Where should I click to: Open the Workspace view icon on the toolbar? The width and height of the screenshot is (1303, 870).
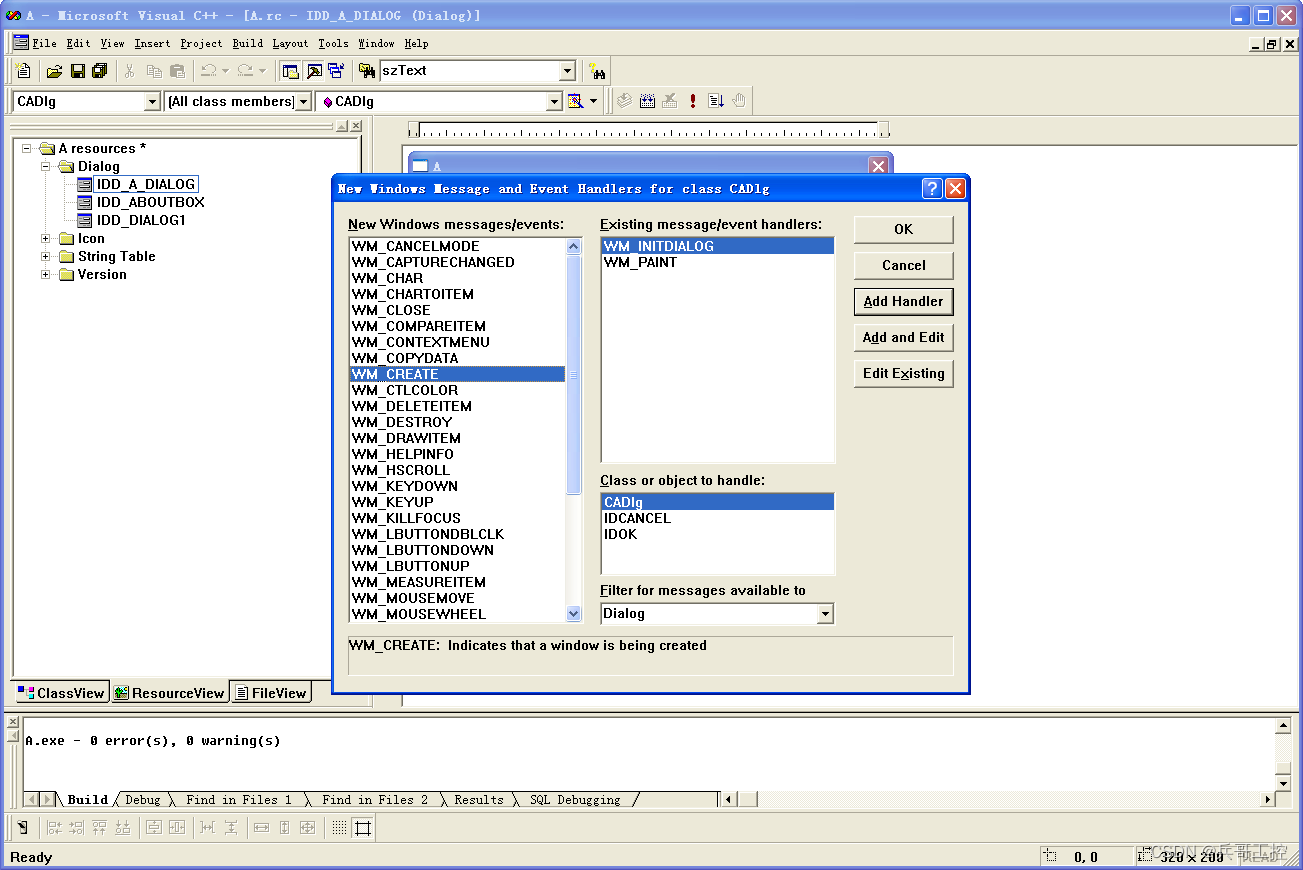pos(290,71)
